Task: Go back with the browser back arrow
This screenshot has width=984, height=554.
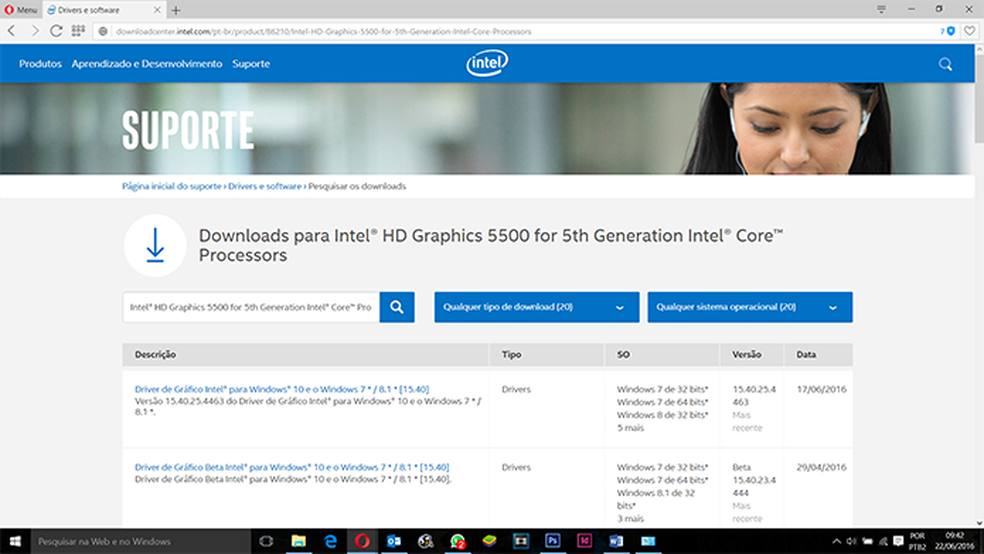Action: [12, 31]
